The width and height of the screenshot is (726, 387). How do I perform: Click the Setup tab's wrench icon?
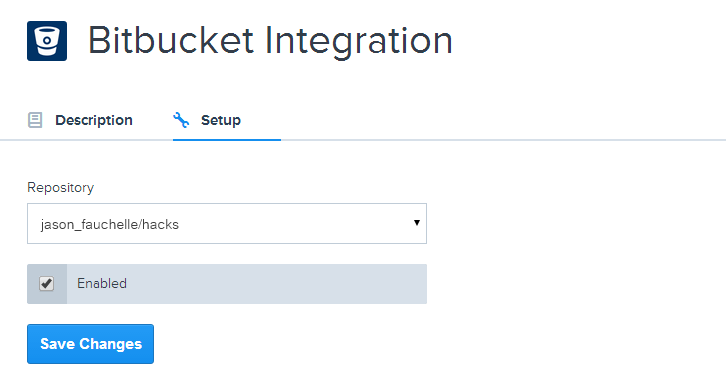click(x=181, y=120)
